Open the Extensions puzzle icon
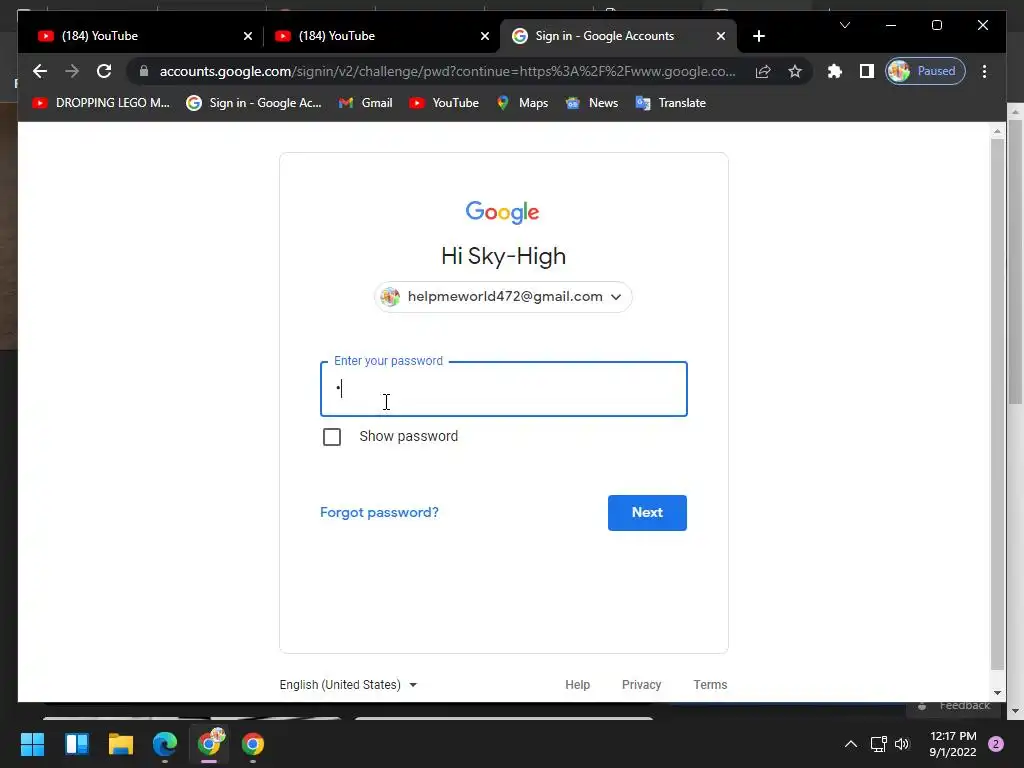Image resolution: width=1024 pixels, height=768 pixels. [835, 71]
